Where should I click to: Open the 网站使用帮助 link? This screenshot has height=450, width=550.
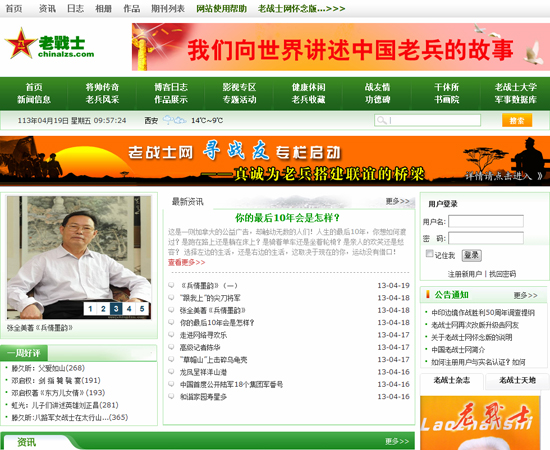coord(221,8)
